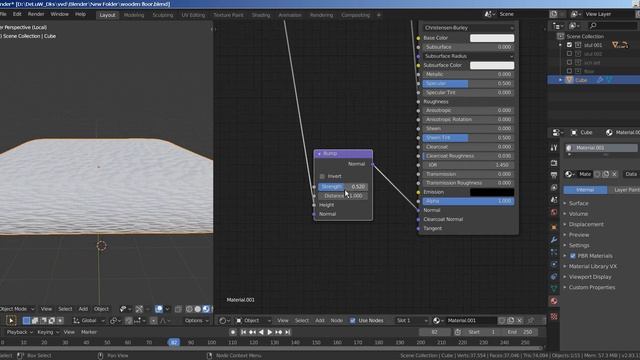Browse material sphere icon in node header
Screen dimensions: 640x360
438,320
